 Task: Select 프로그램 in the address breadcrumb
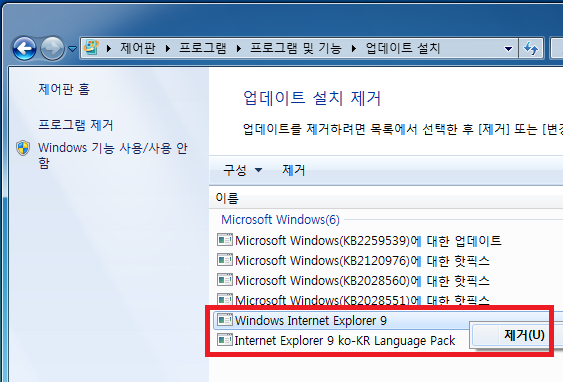point(203,48)
